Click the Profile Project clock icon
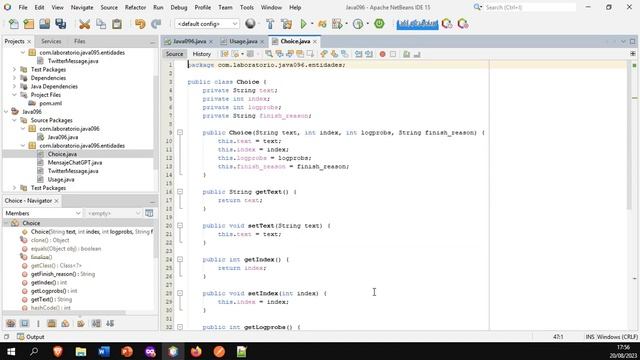Viewport: 640px width, 360px height. 358,24
